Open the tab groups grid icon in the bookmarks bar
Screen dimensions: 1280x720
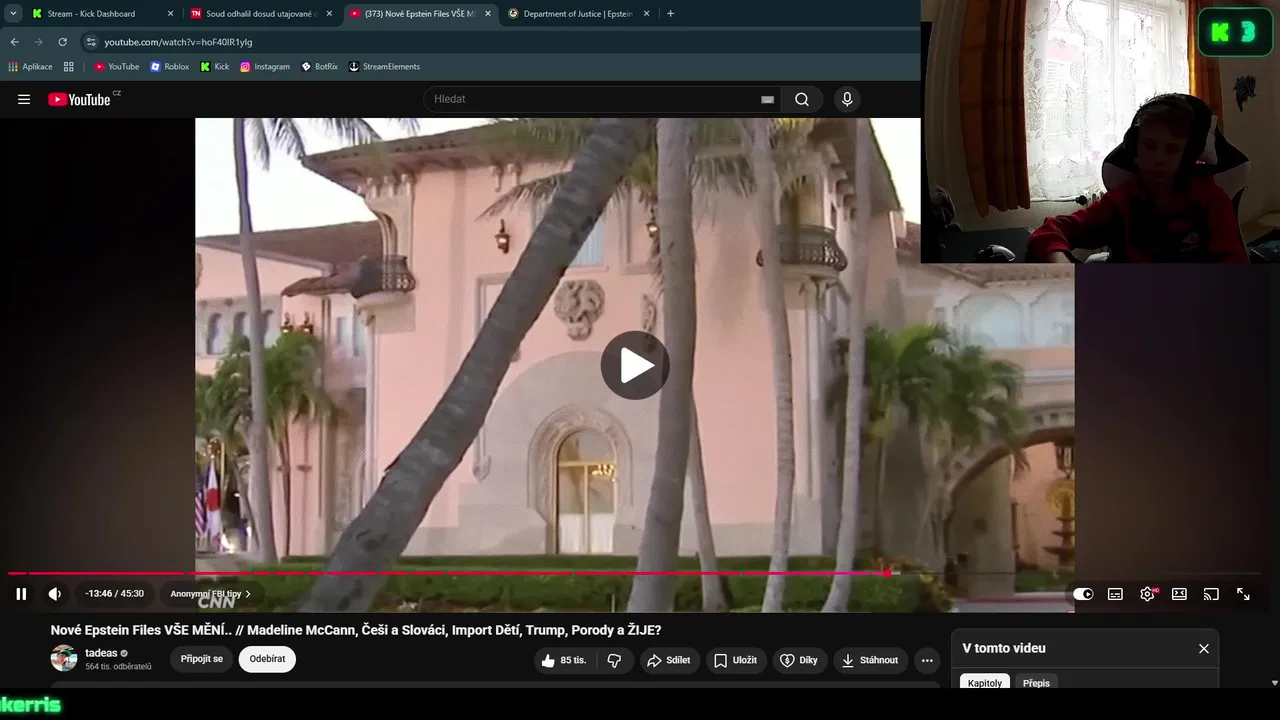point(69,67)
